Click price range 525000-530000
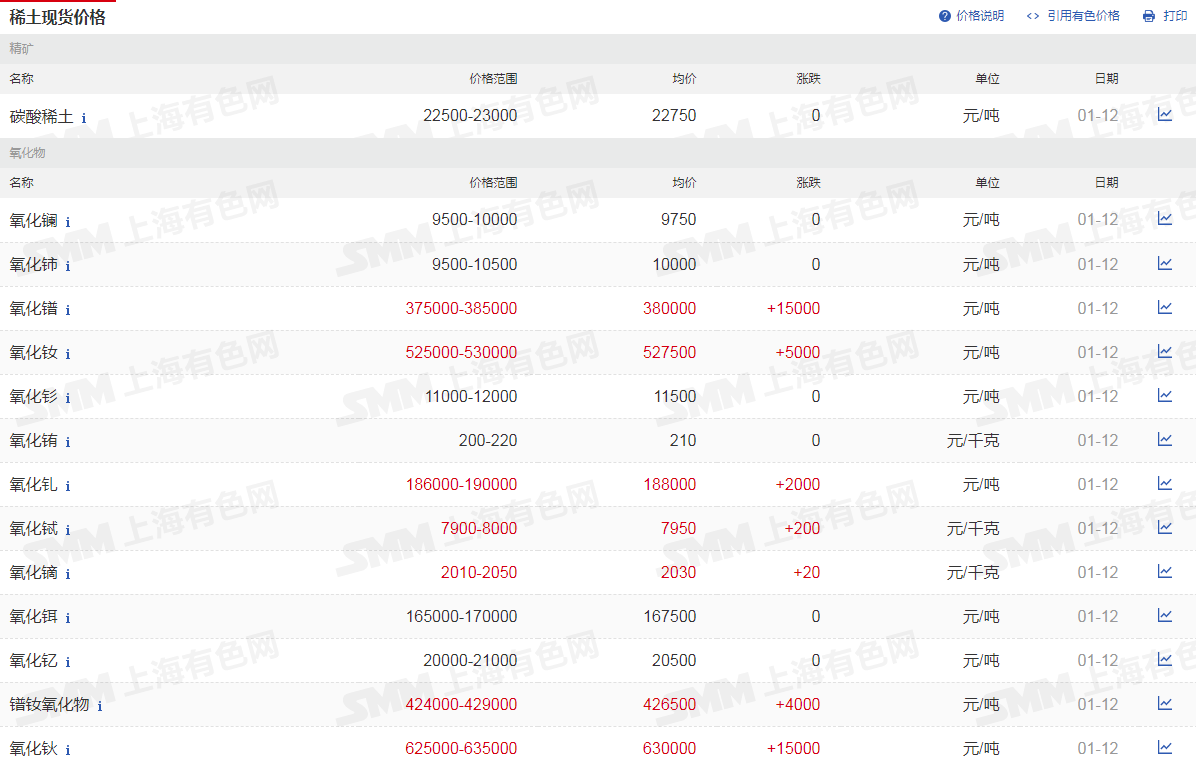The image size is (1196, 762). coord(461,352)
